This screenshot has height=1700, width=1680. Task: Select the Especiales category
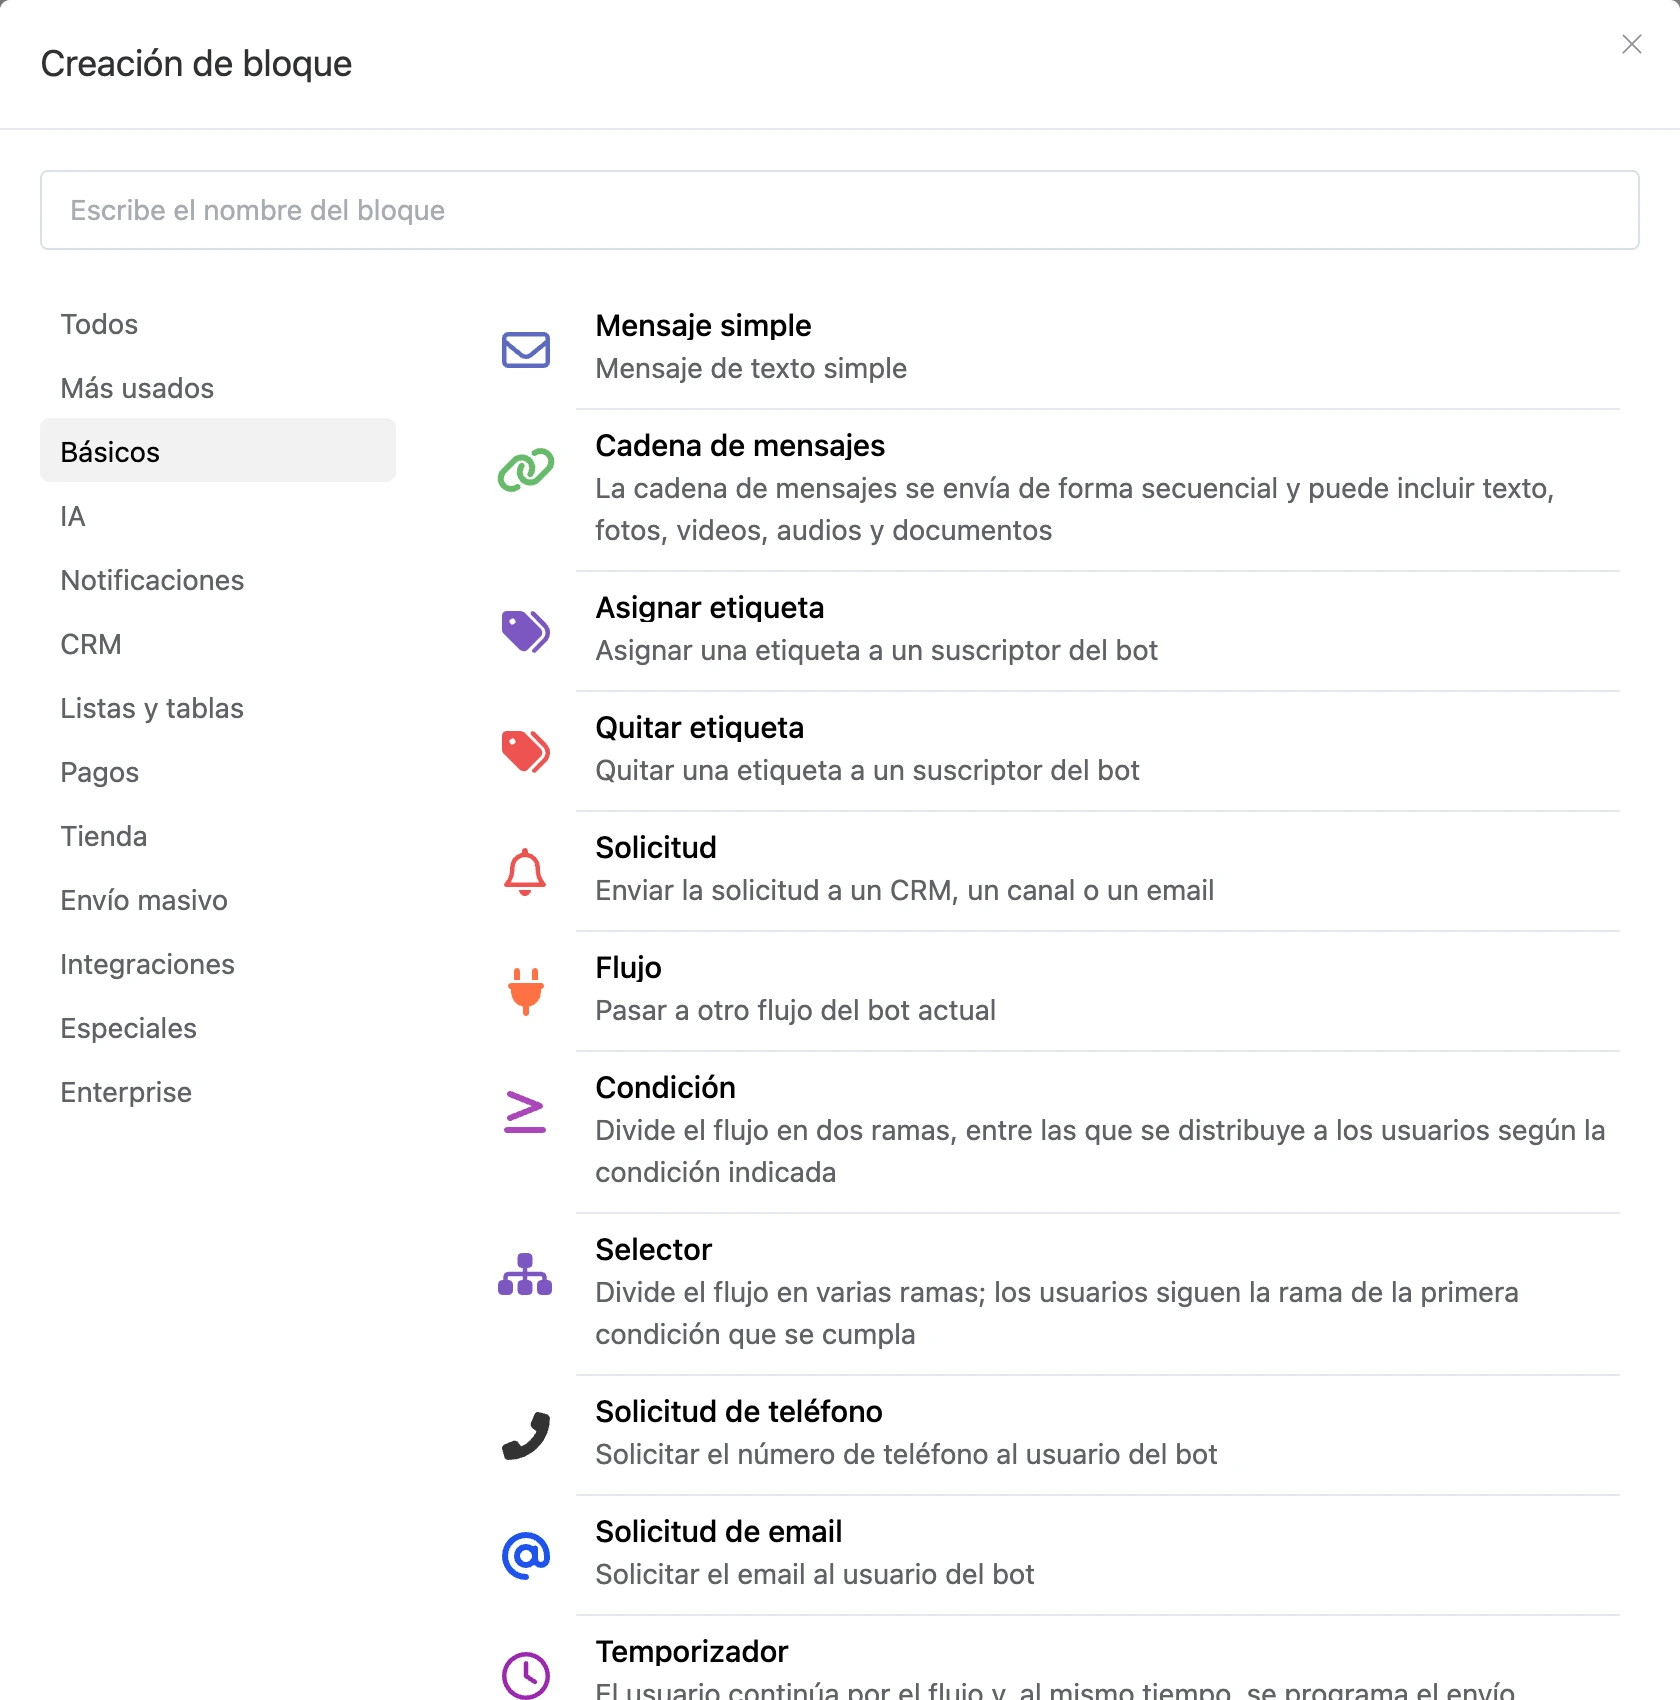coord(218,1028)
